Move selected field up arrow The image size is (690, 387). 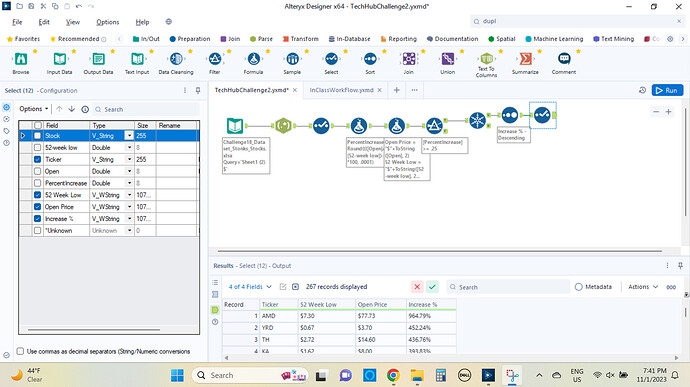59,109
